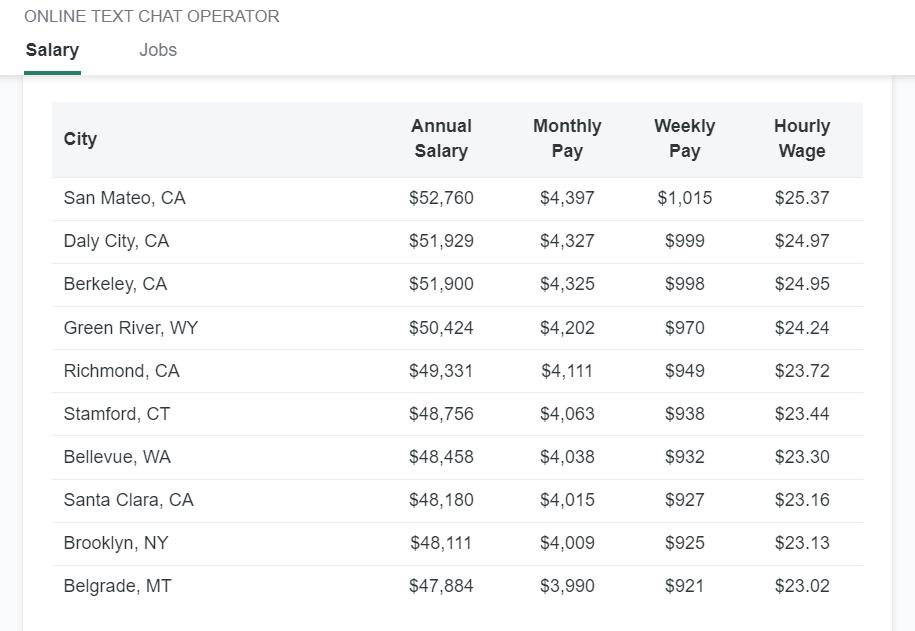Click the $24.24 hourly wage value

[x=802, y=327]
